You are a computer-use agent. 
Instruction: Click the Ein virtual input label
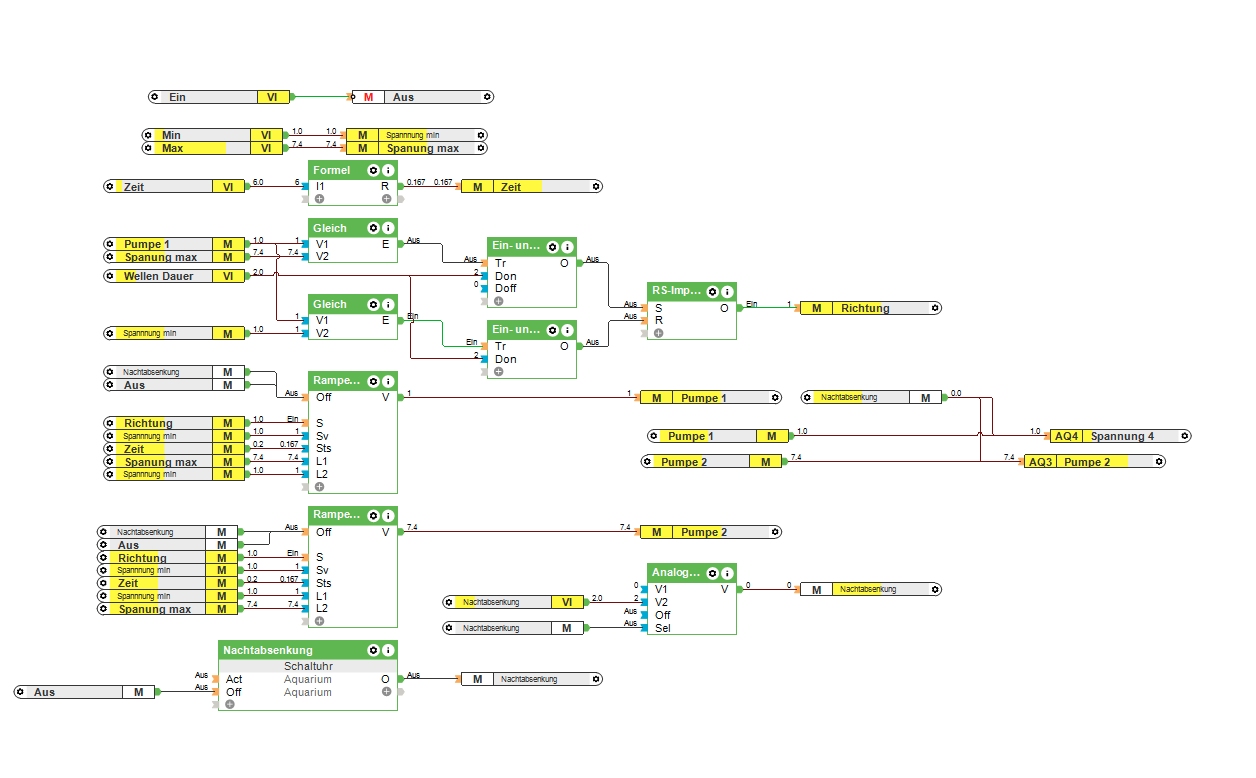(177, 97)
